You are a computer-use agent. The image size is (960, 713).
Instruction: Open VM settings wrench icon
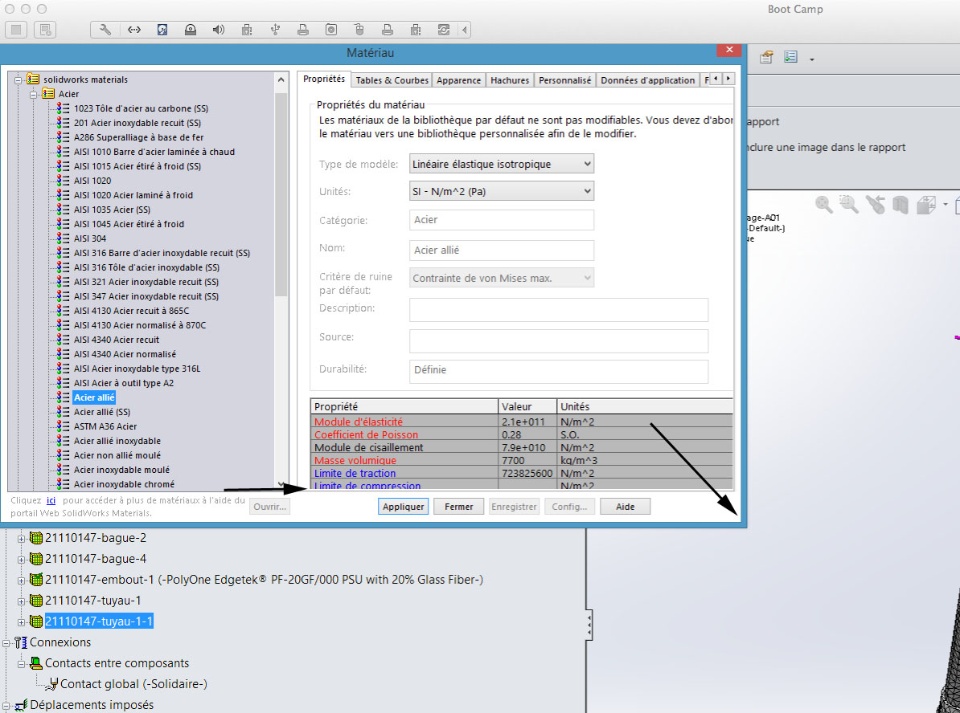click(105, 29)
